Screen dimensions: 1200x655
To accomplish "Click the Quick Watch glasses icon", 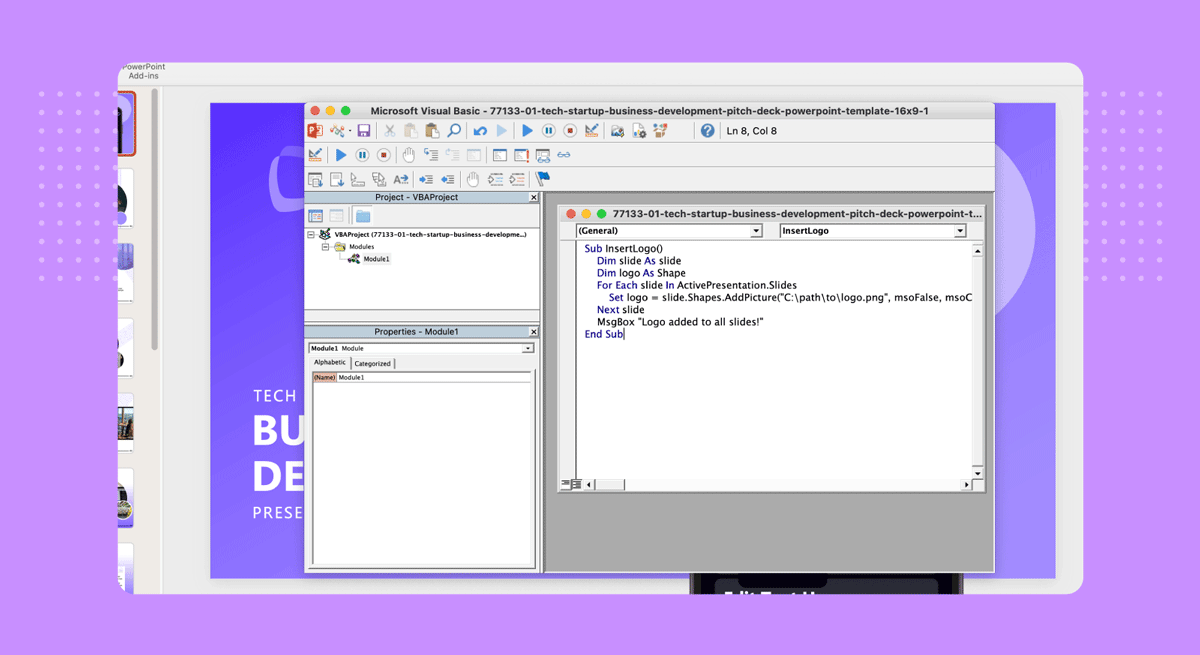I will pyautogui.click(x=564, y=155).
